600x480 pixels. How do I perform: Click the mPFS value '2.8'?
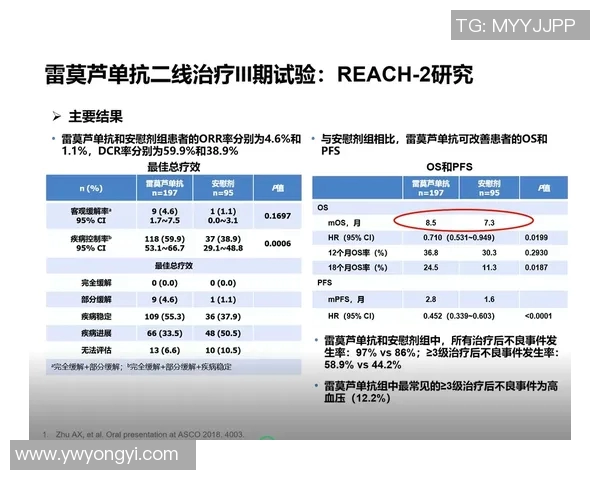tap(430, 299)
